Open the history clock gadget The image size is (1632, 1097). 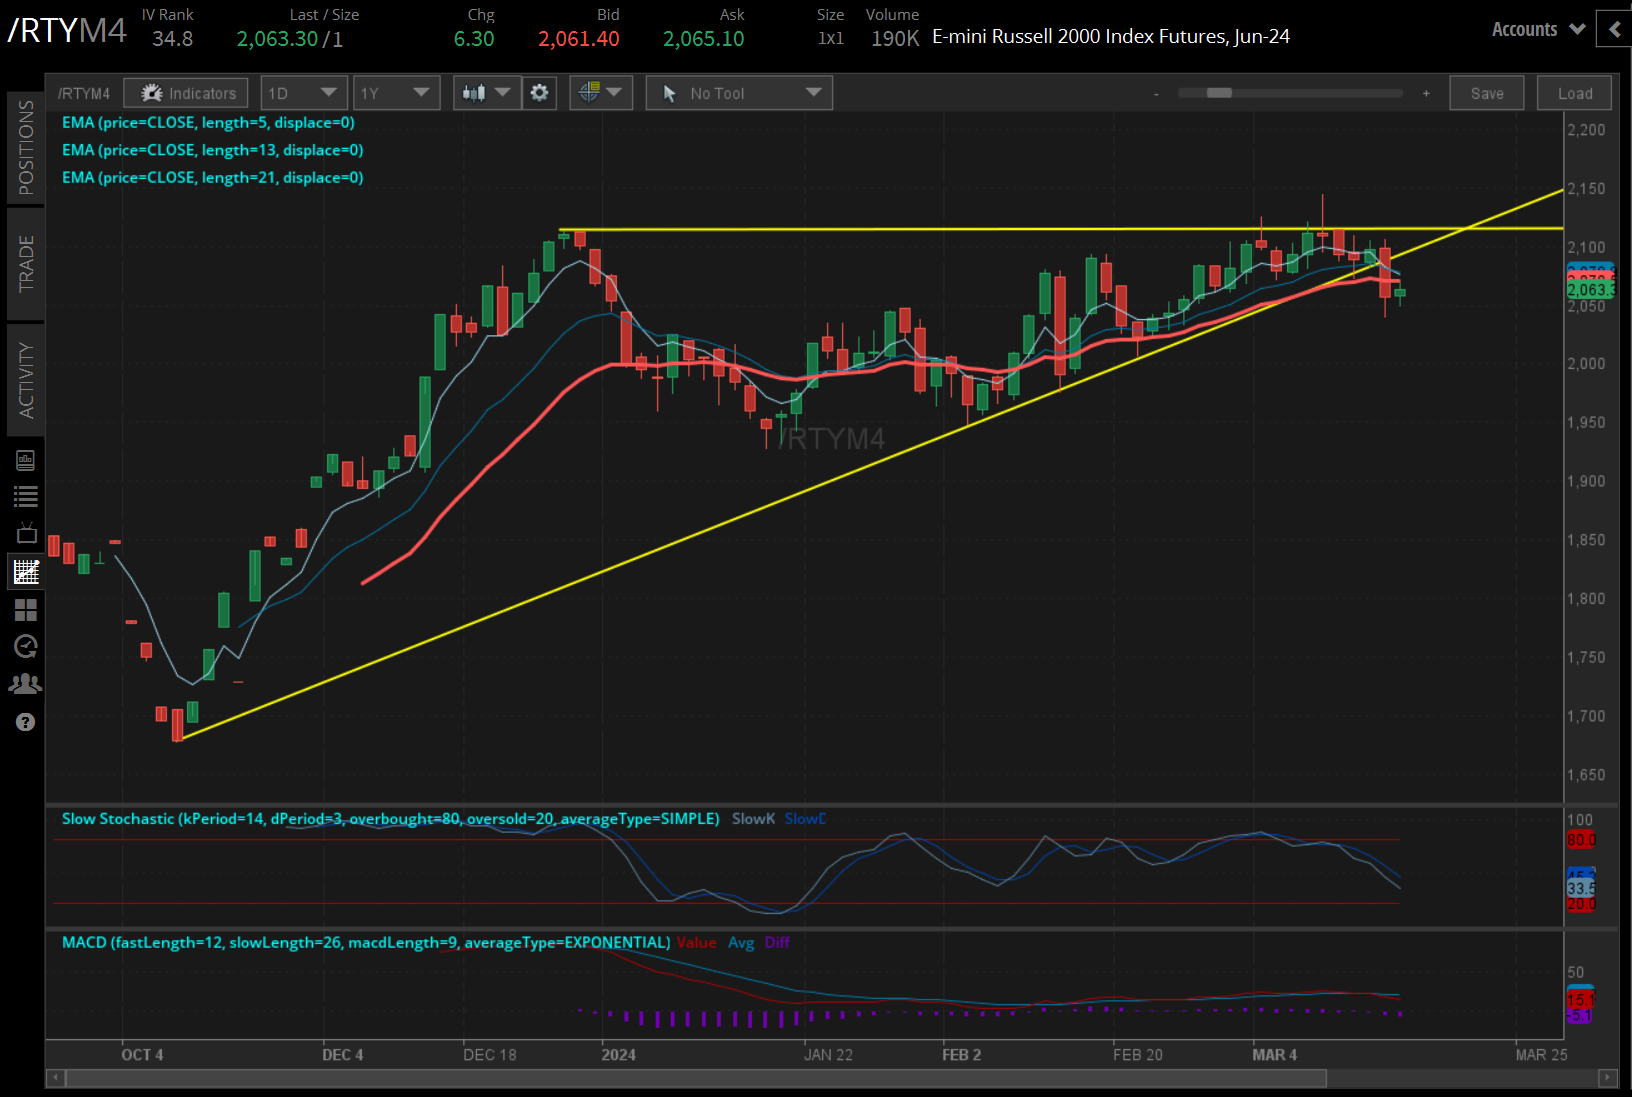26,647
